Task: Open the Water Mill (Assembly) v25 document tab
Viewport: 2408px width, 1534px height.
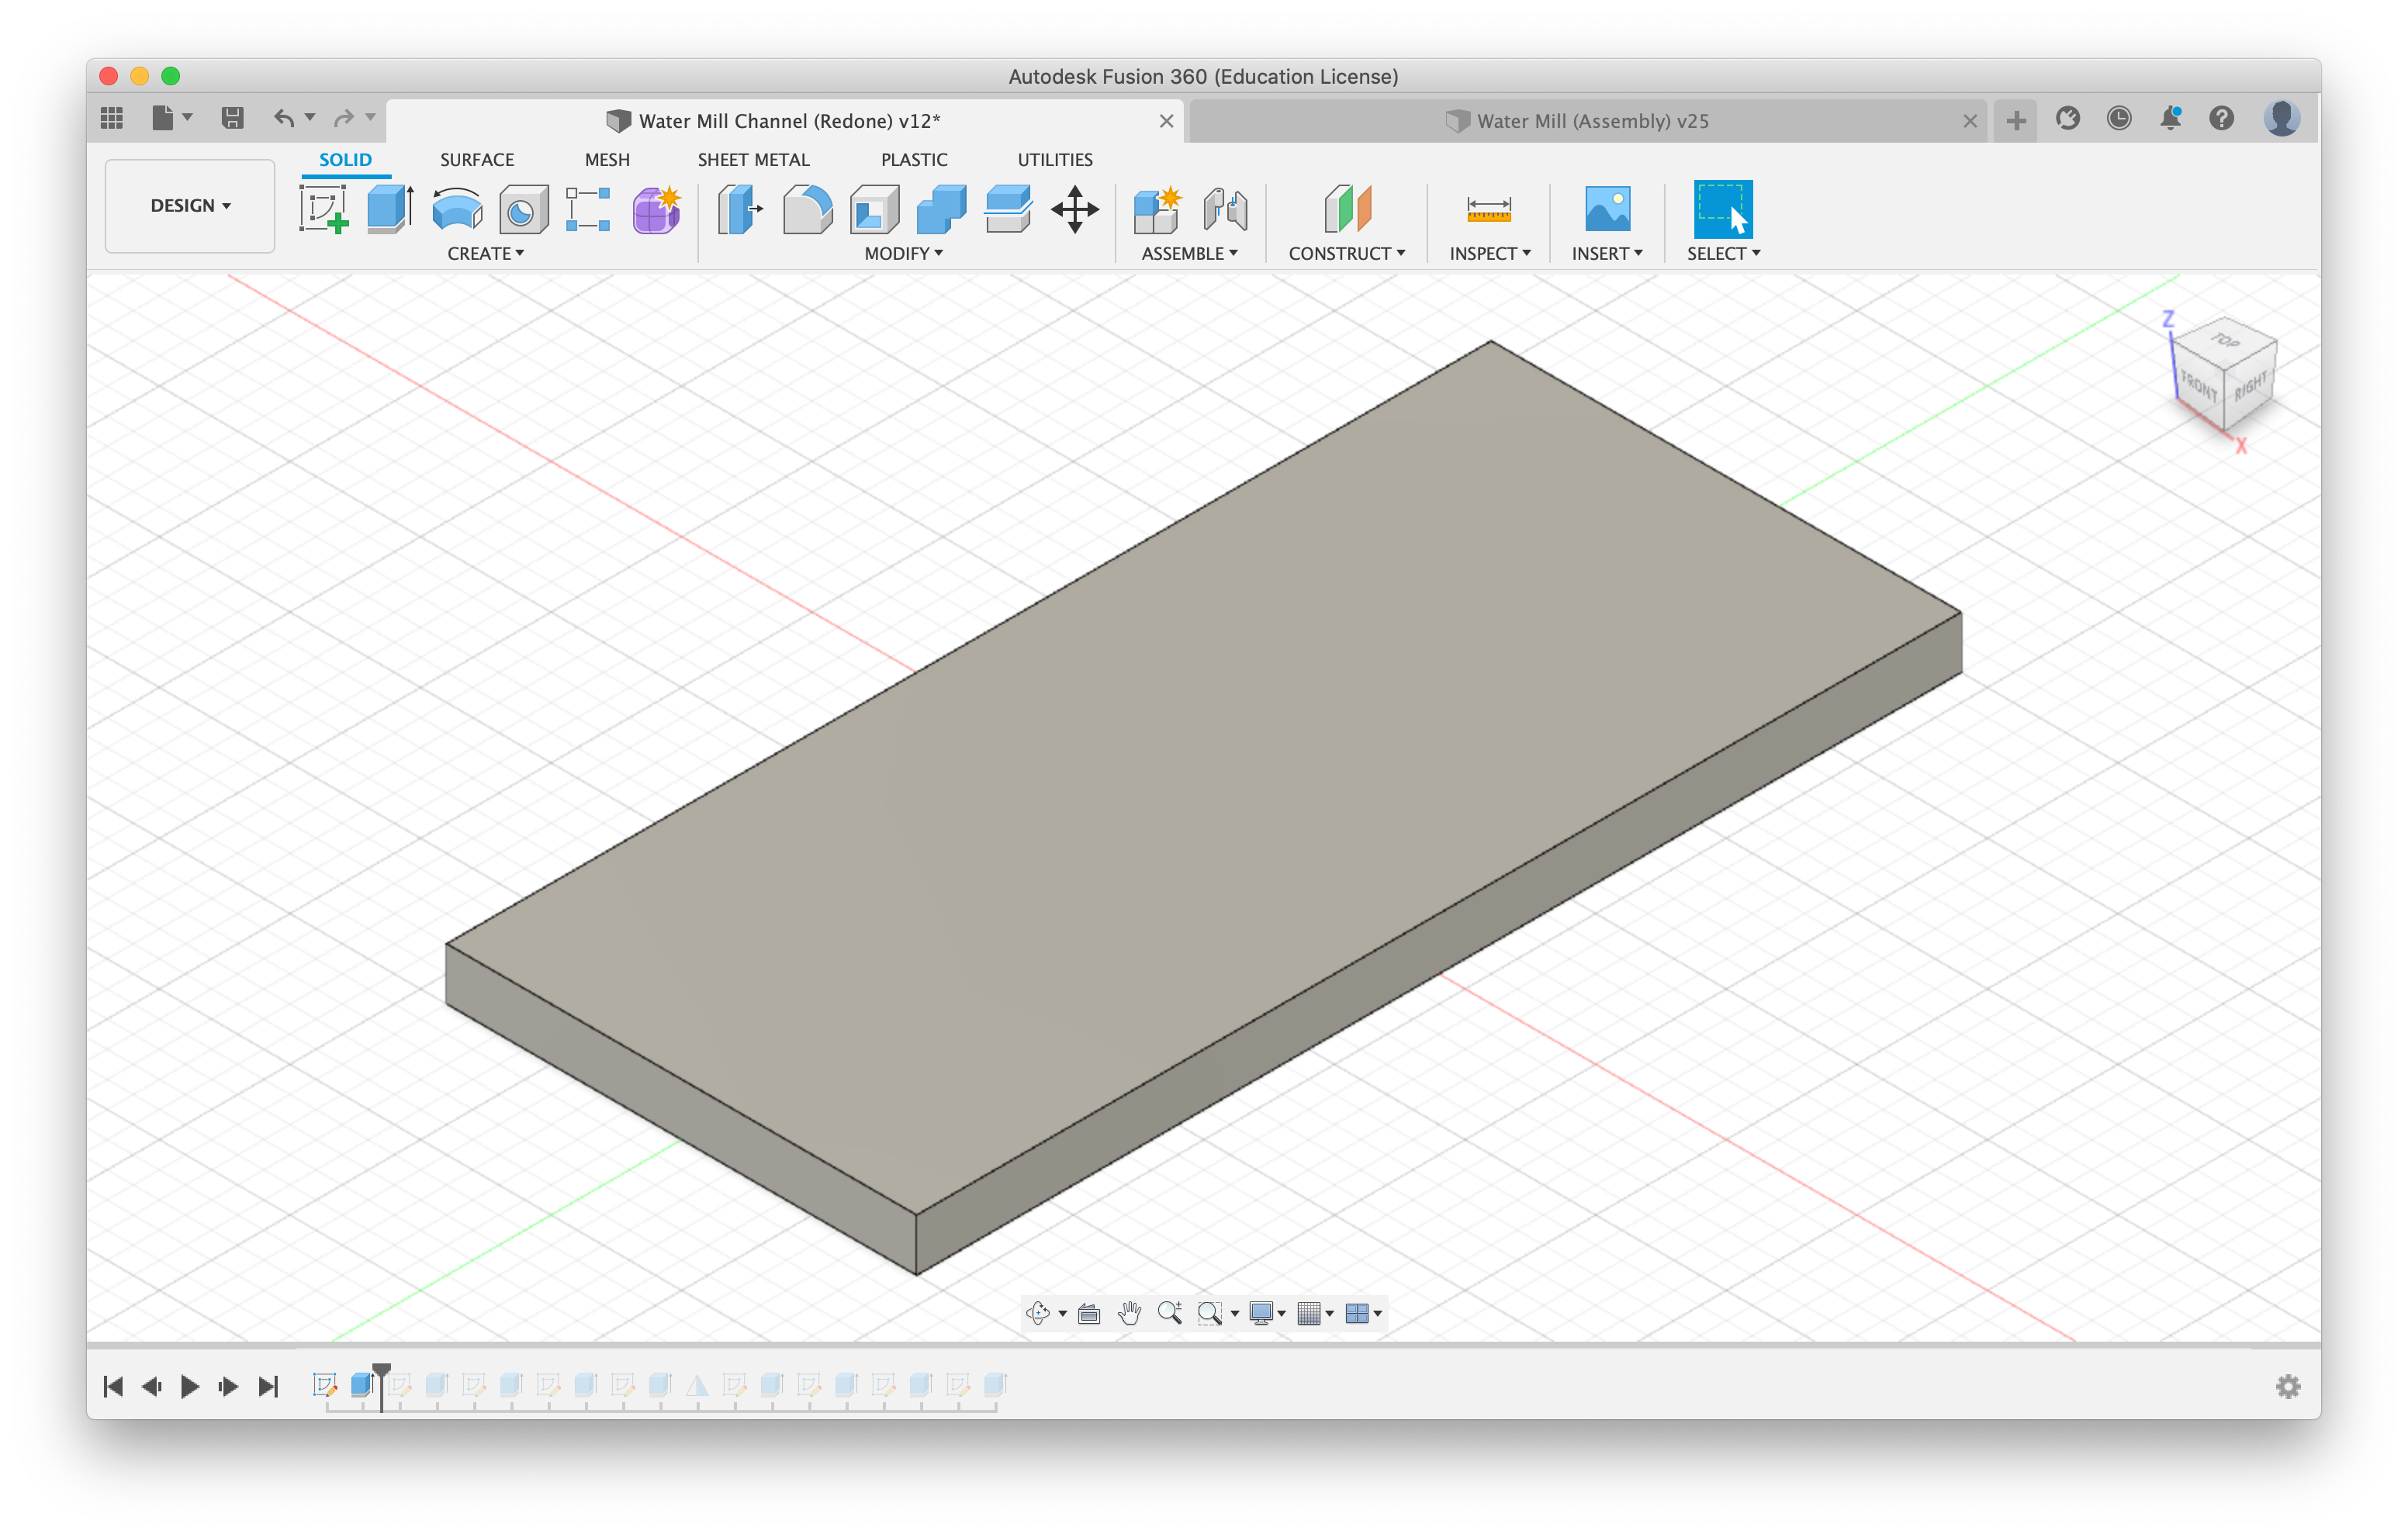Action: click(x=1591, y=121)
